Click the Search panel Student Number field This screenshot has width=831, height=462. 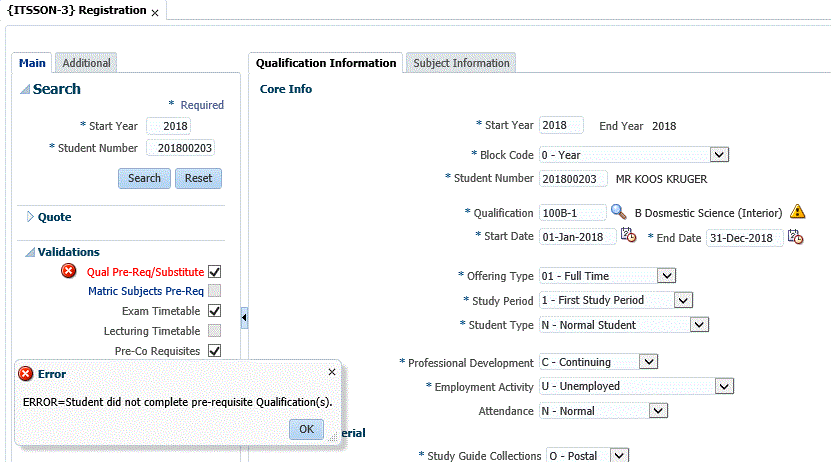[x=181, y=148]
